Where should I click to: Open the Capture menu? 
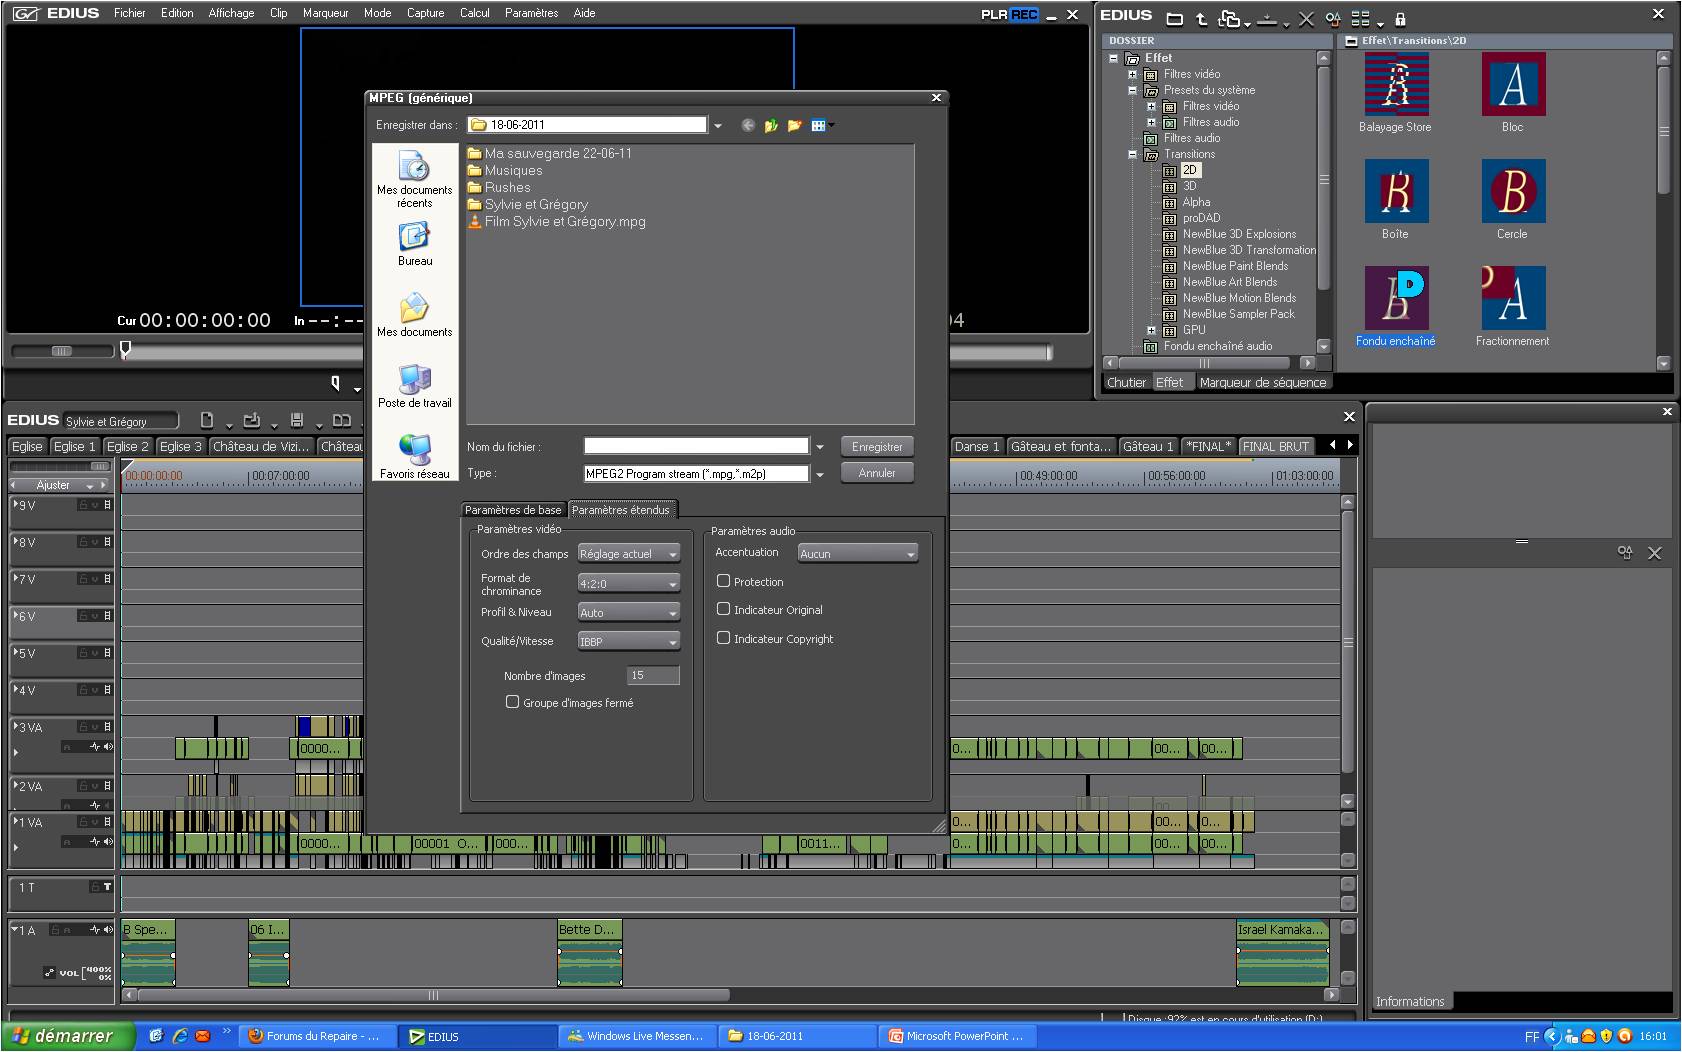click(x=425, y=13)
